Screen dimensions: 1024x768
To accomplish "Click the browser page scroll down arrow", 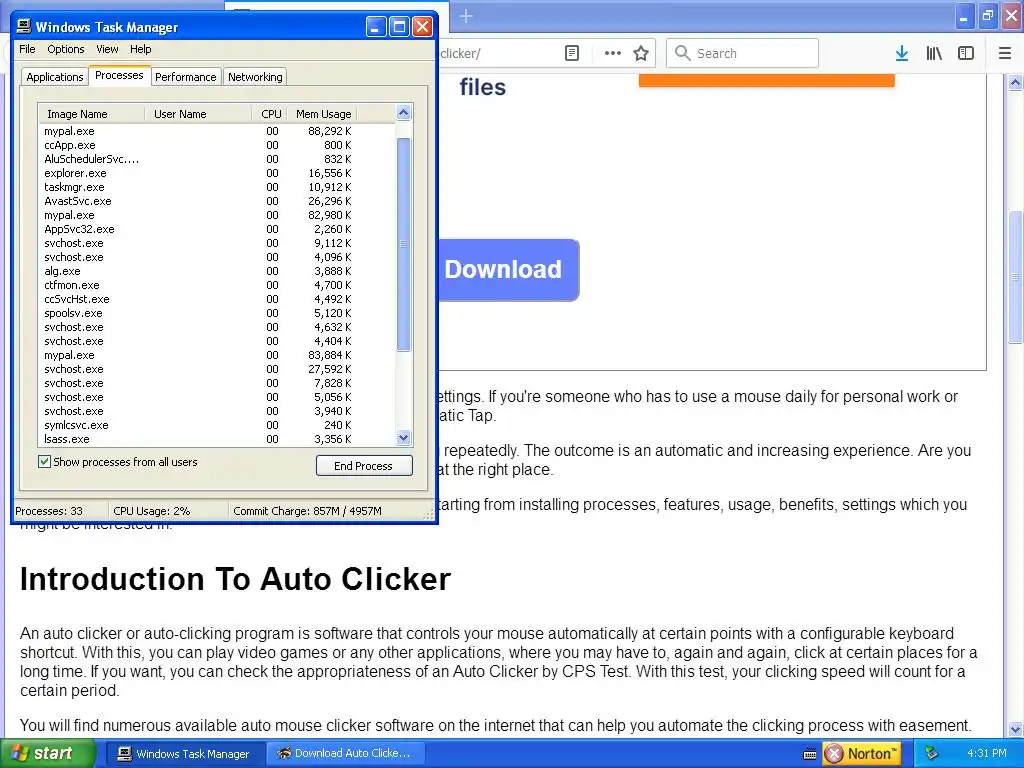I will [1015, 729].
